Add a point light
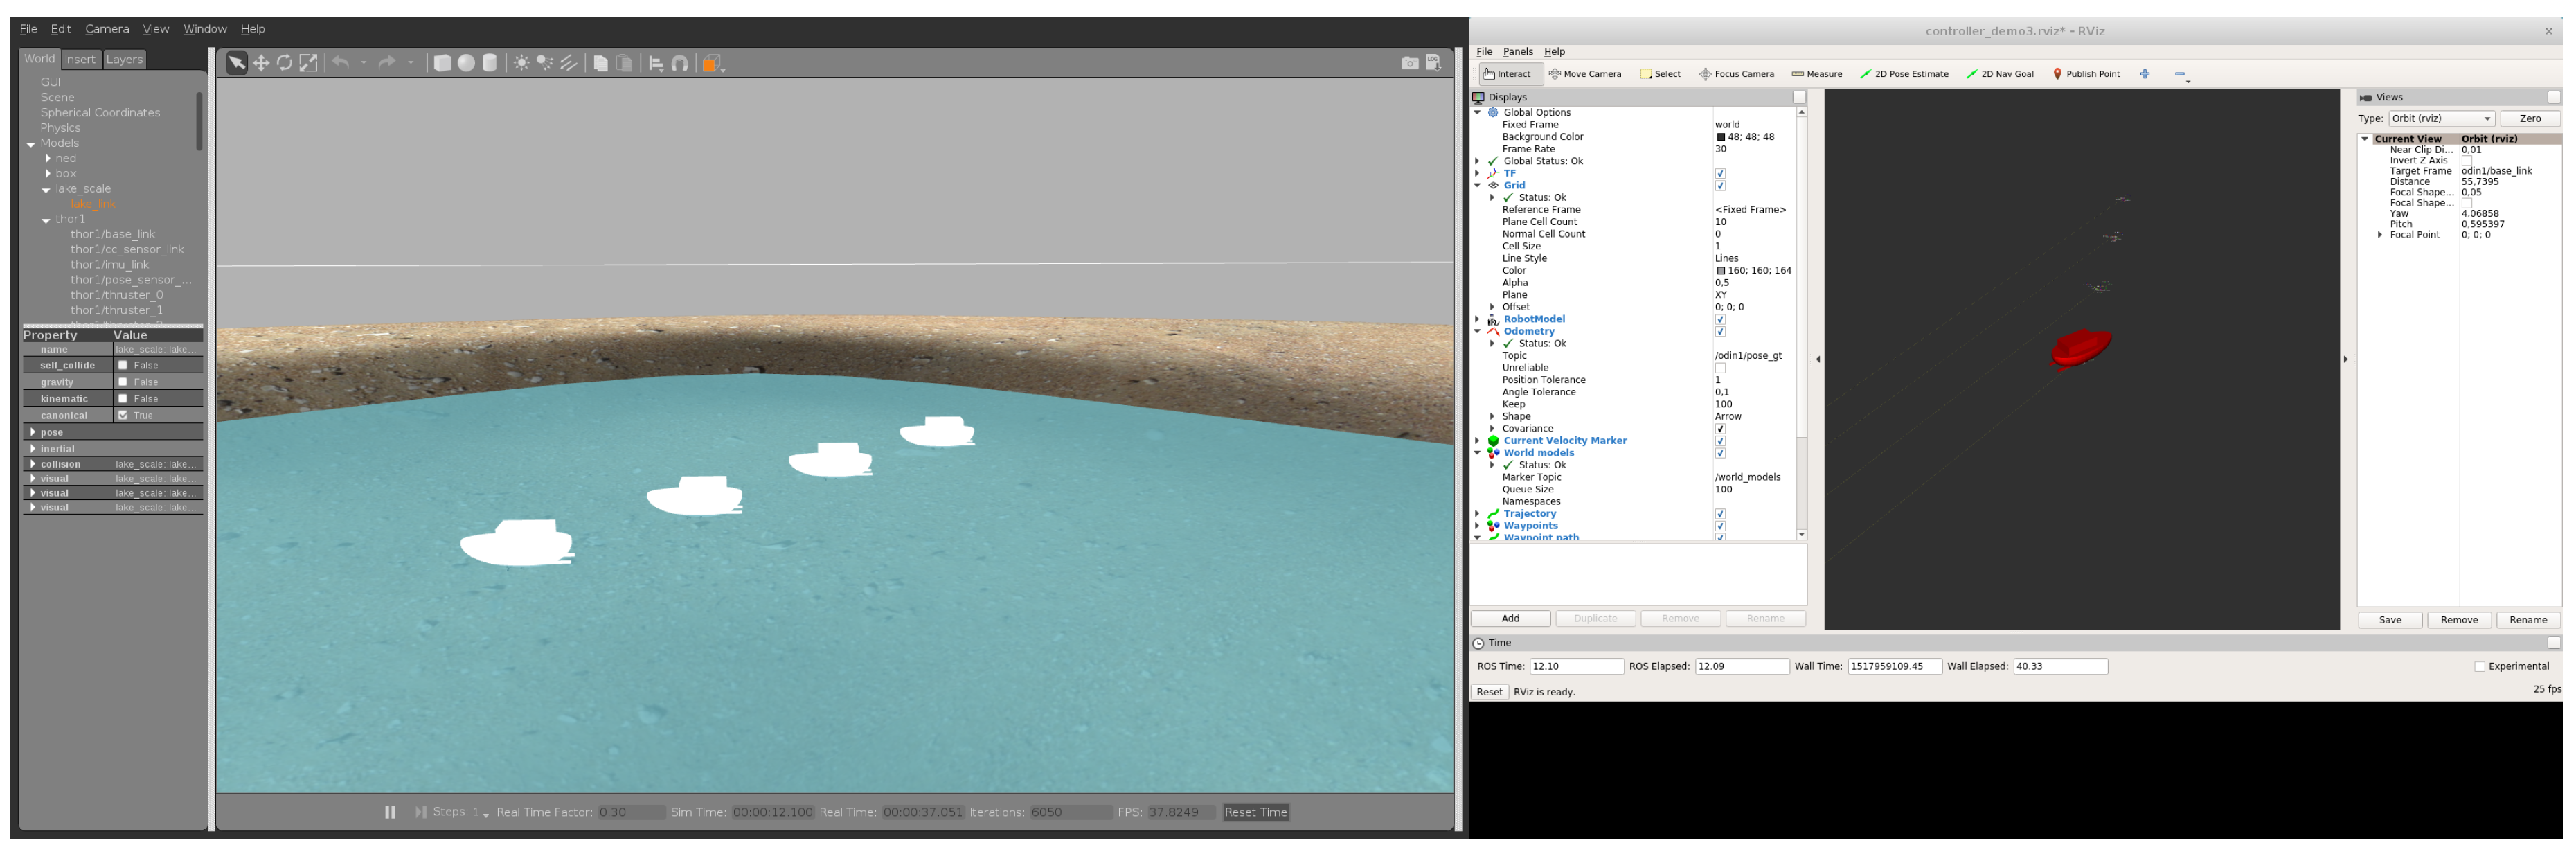 tap(521, 64)
